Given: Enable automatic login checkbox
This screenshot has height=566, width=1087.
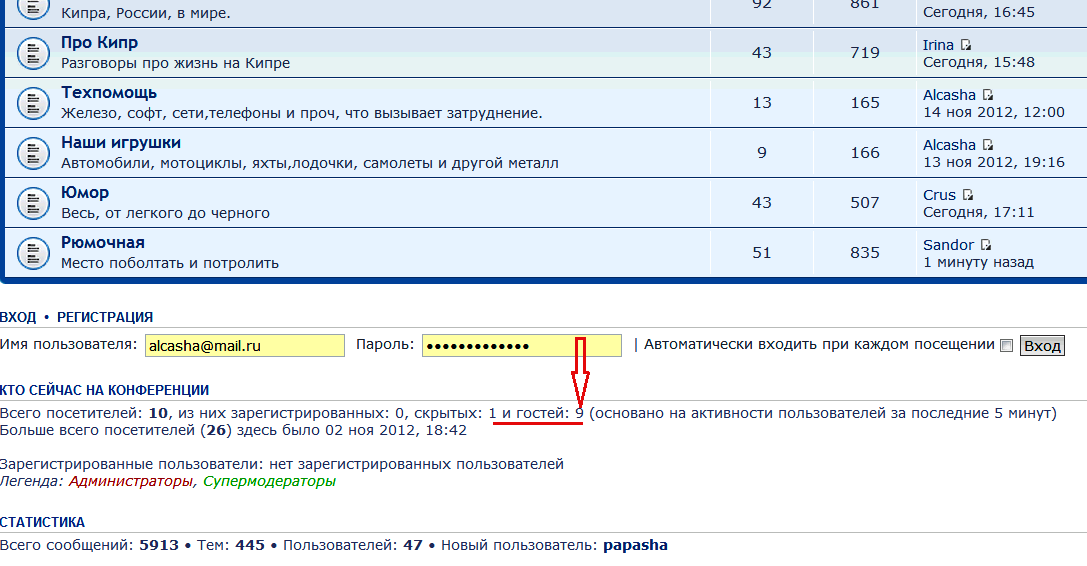Looking at the screenshot, I should tap(1007, 346).
